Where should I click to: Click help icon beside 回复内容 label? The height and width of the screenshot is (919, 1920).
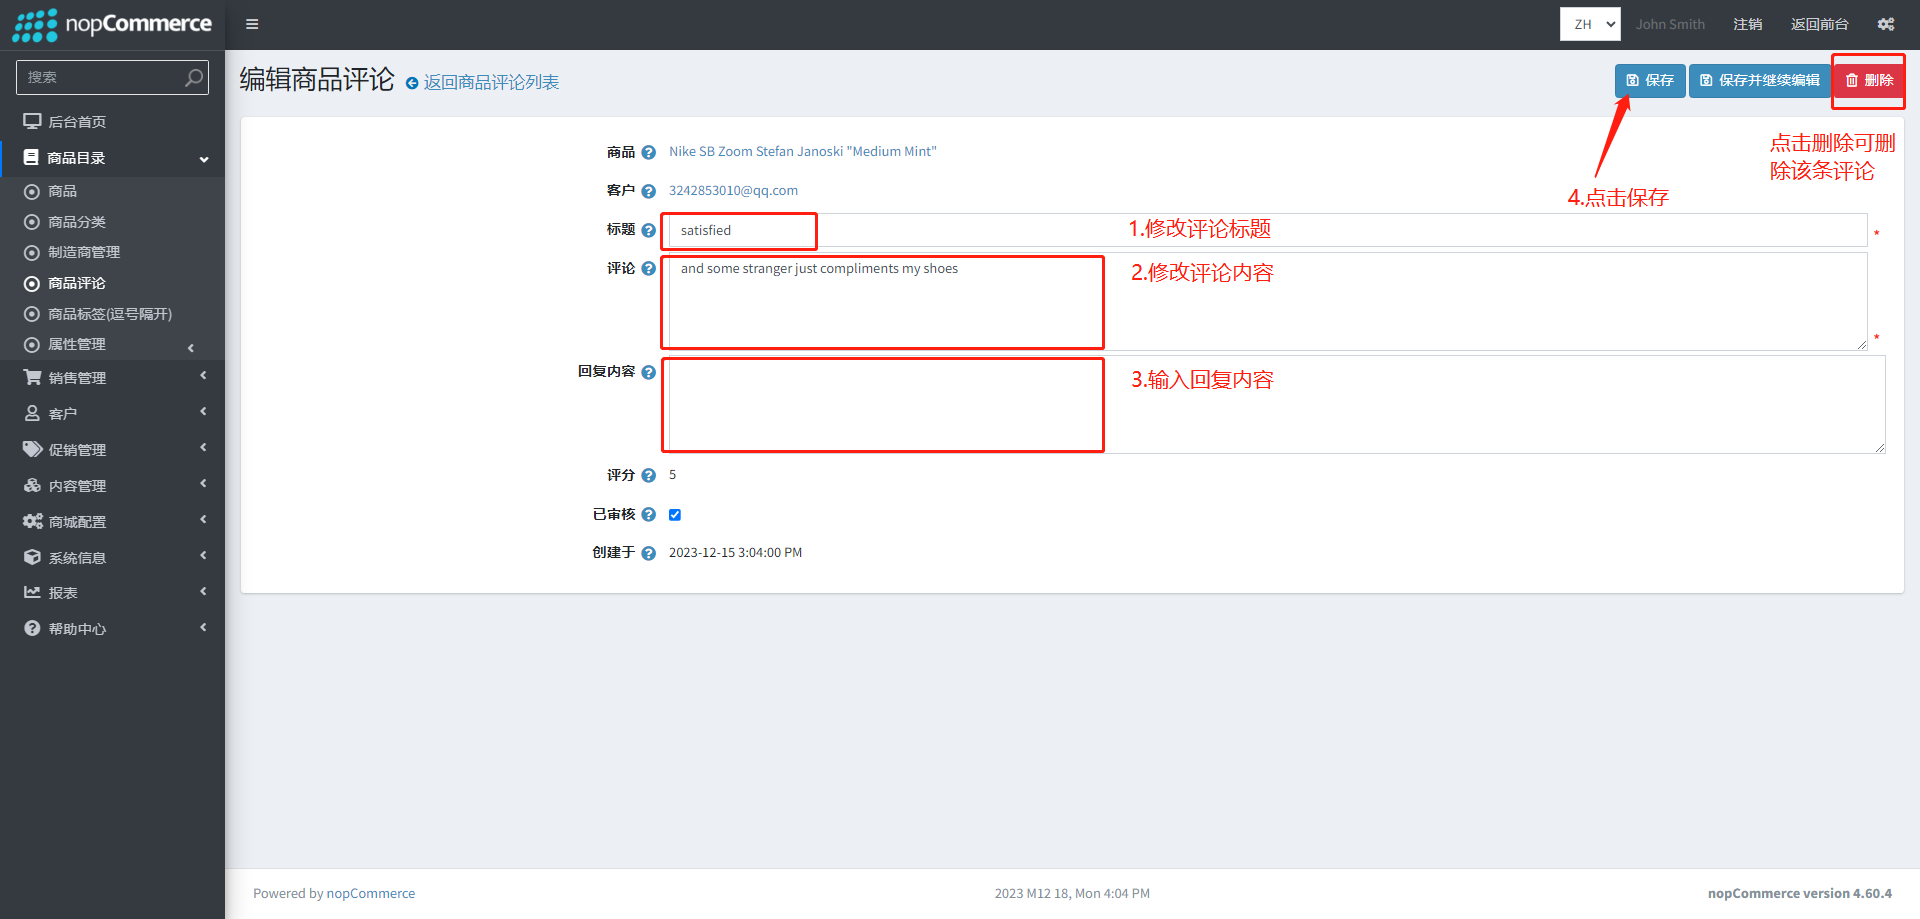pos(648,372)
